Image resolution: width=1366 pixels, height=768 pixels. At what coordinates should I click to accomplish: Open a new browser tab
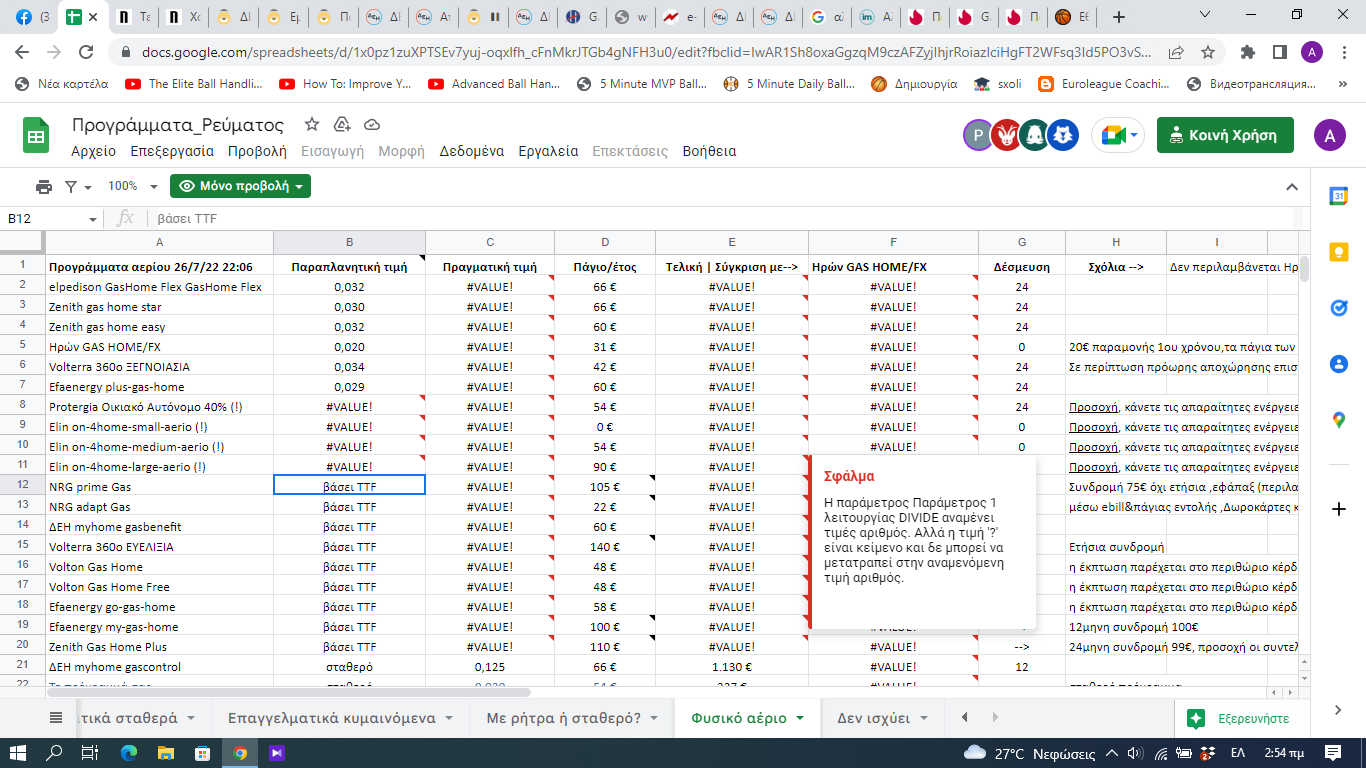(1119, 17)
